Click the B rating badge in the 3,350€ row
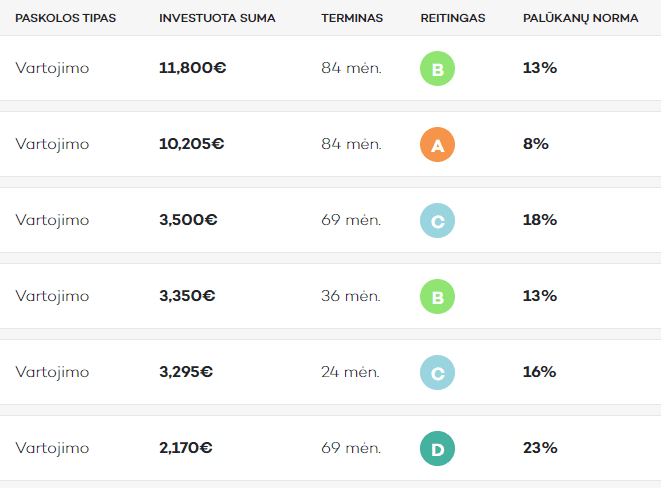The image size is (661, 488). pyautogui.click(x=437, y=297)
